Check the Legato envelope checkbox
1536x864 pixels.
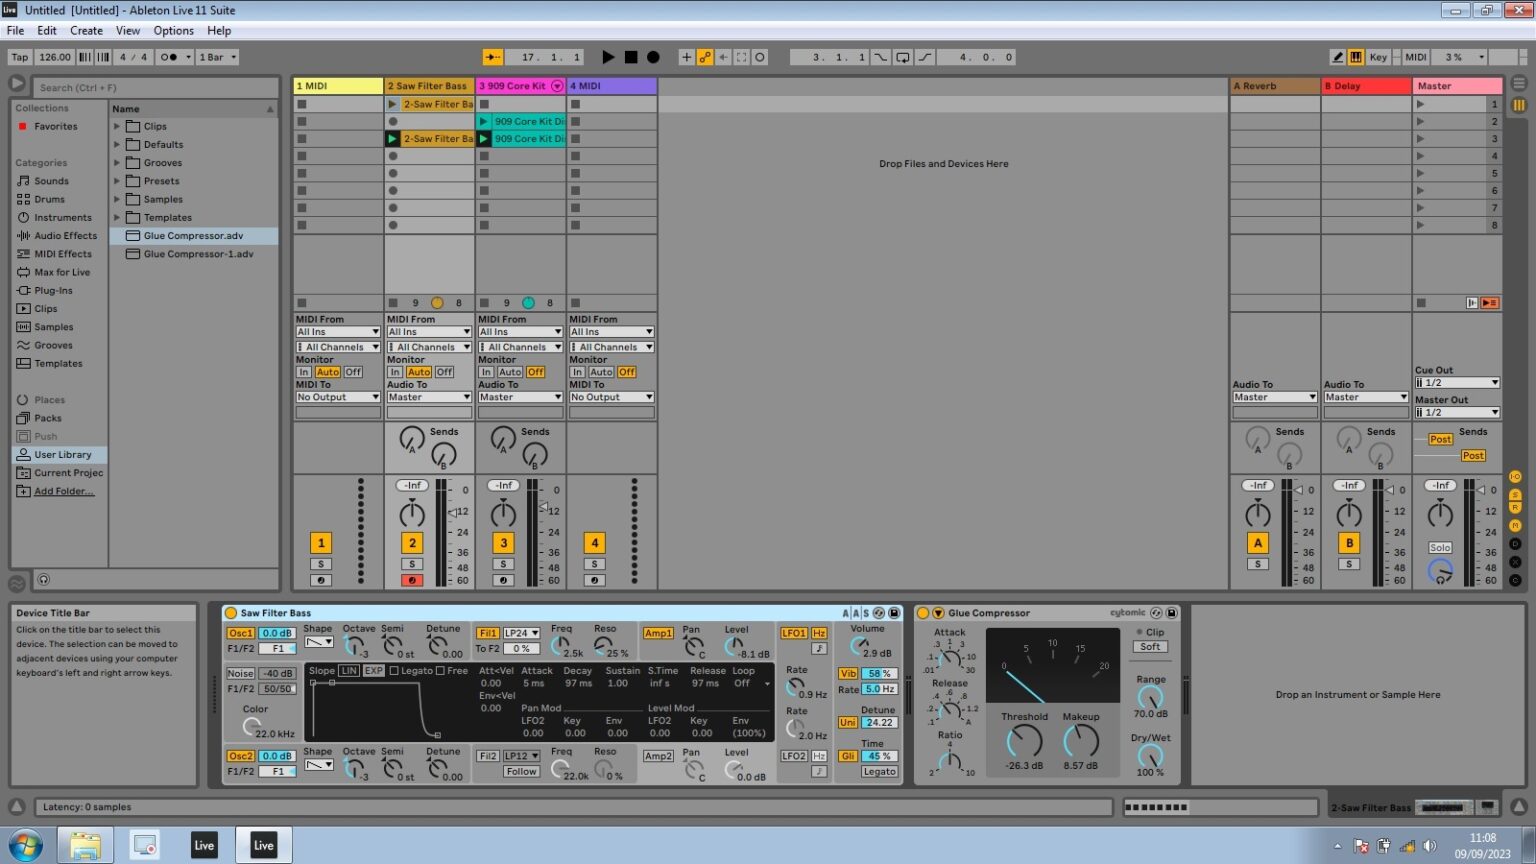pyautogui.click(x=394, y=670)
